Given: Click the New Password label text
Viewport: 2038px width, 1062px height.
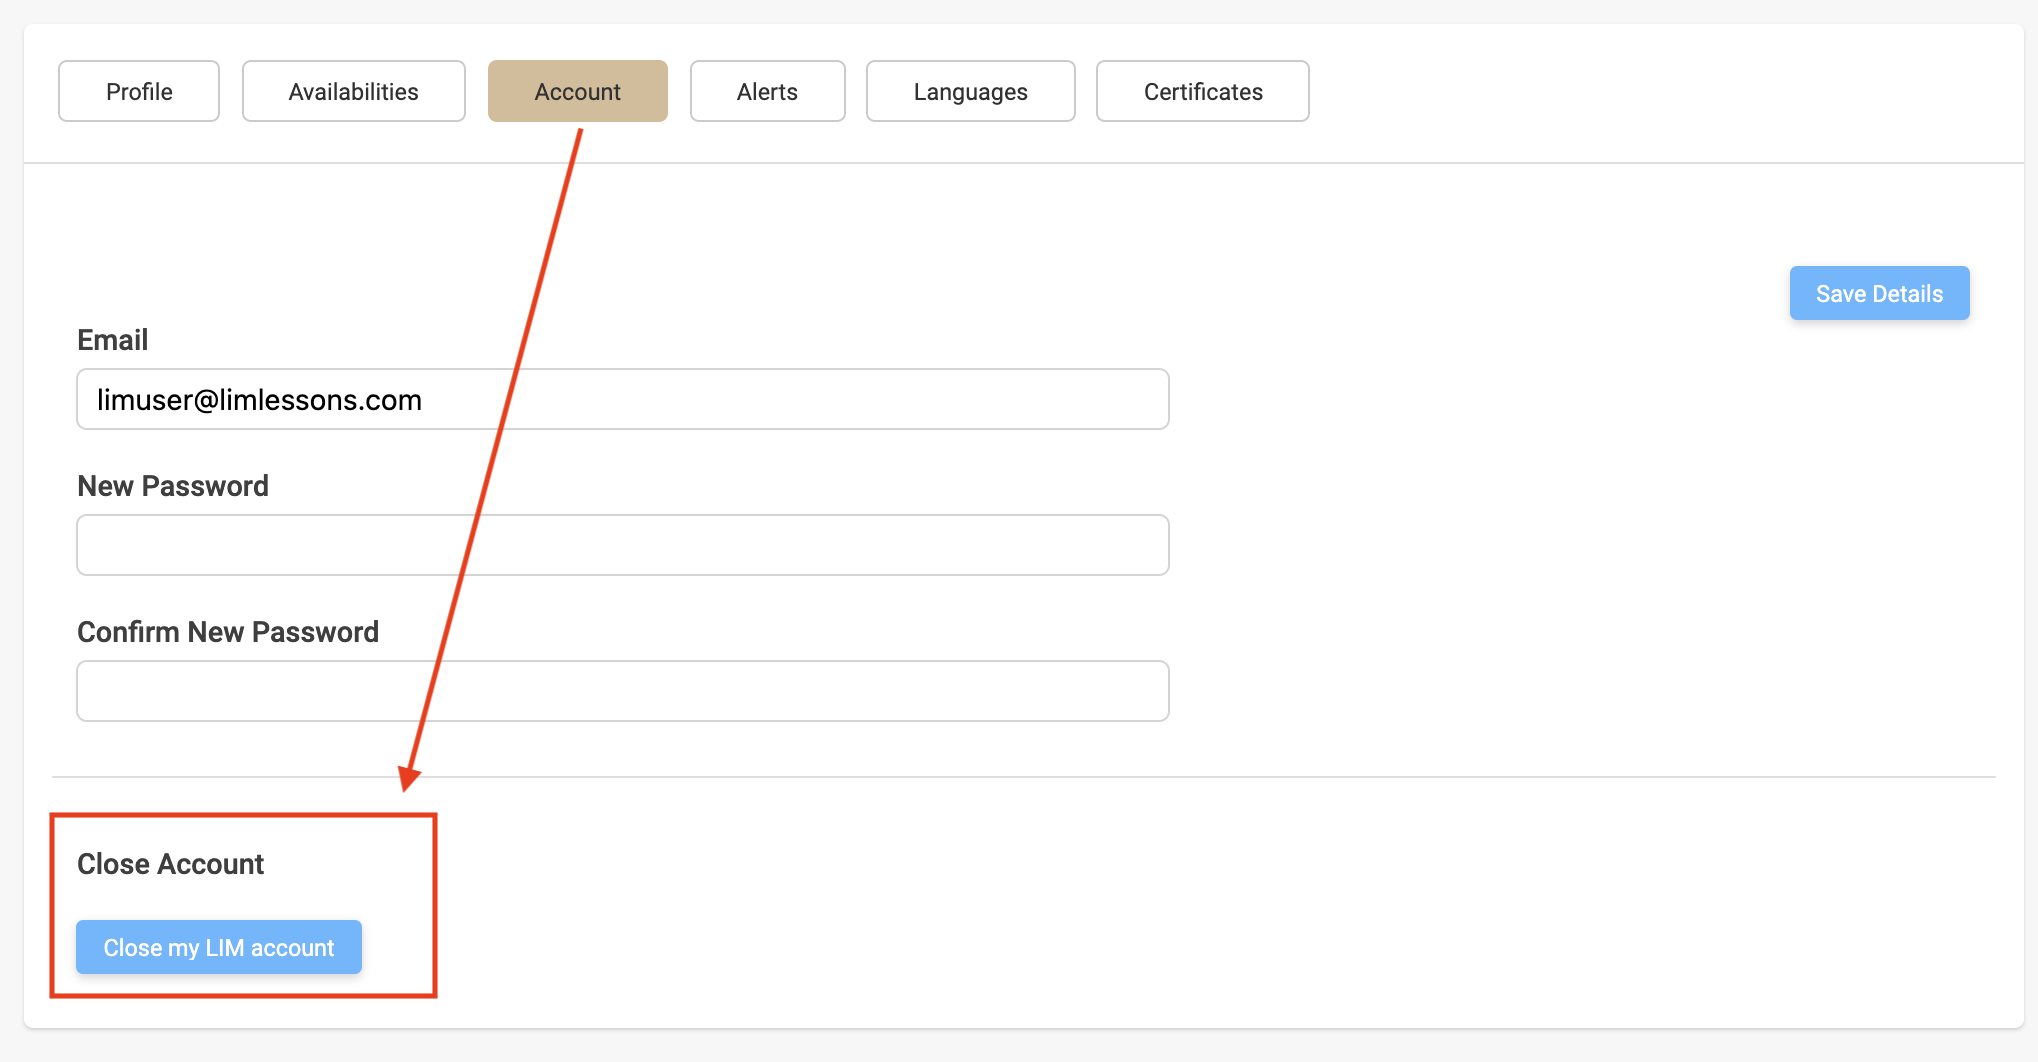Looking at the screenshot, I should click(x=173, y=486).
